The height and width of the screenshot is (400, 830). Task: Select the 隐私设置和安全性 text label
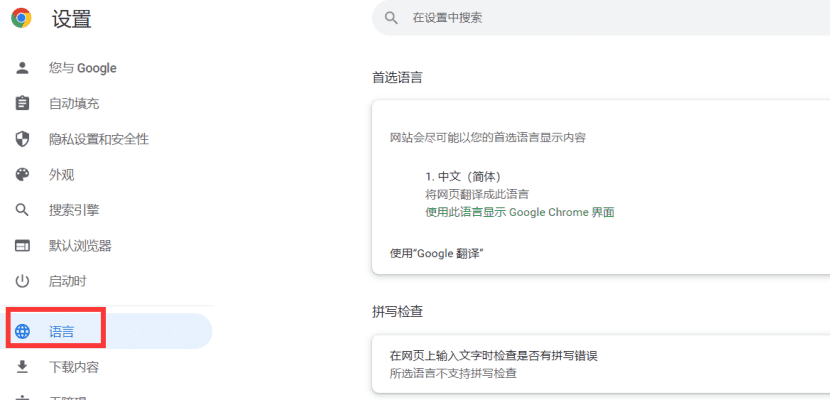click(x=99, y=139)
